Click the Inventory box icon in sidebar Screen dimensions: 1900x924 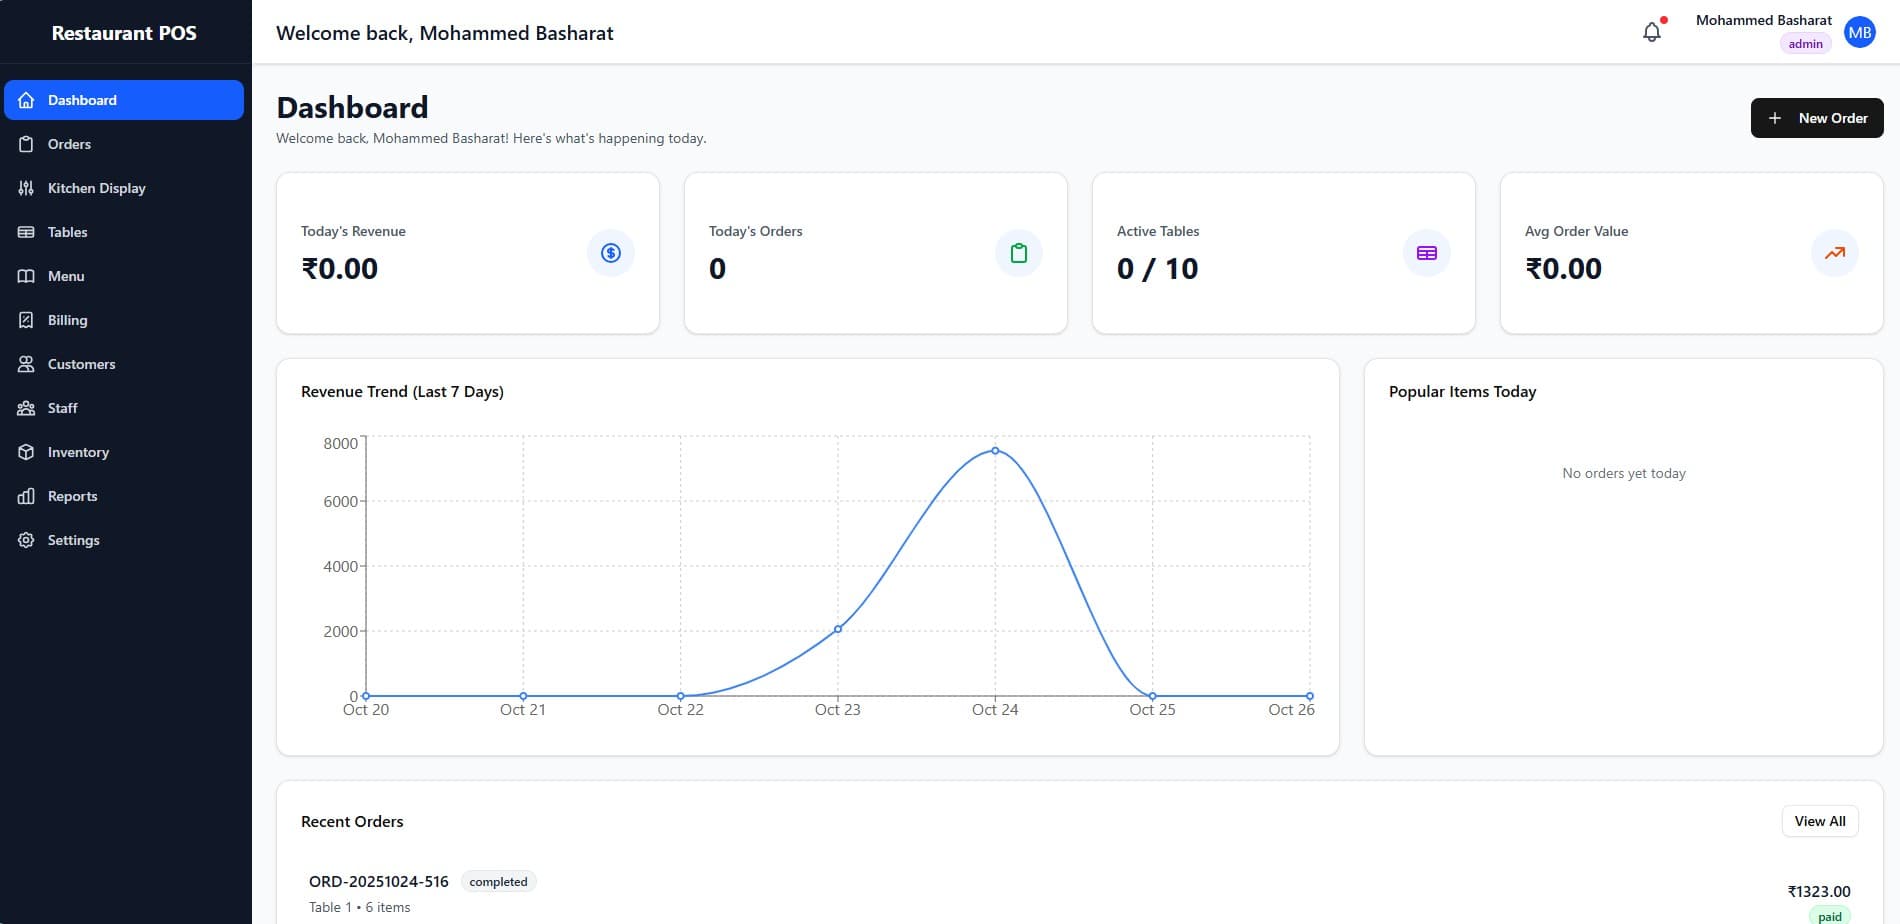tap(26, 452)
